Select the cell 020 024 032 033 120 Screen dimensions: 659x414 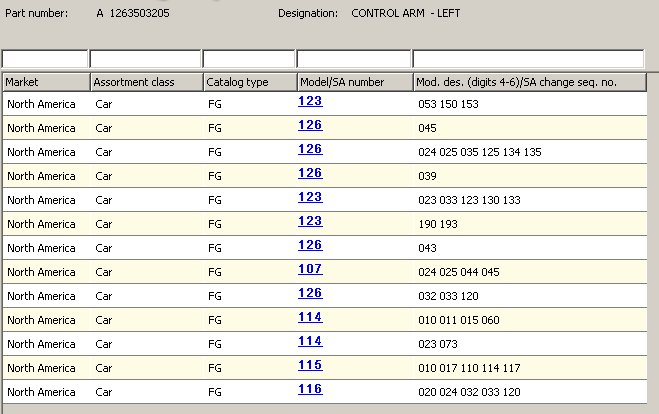click(x=469, y=392)
